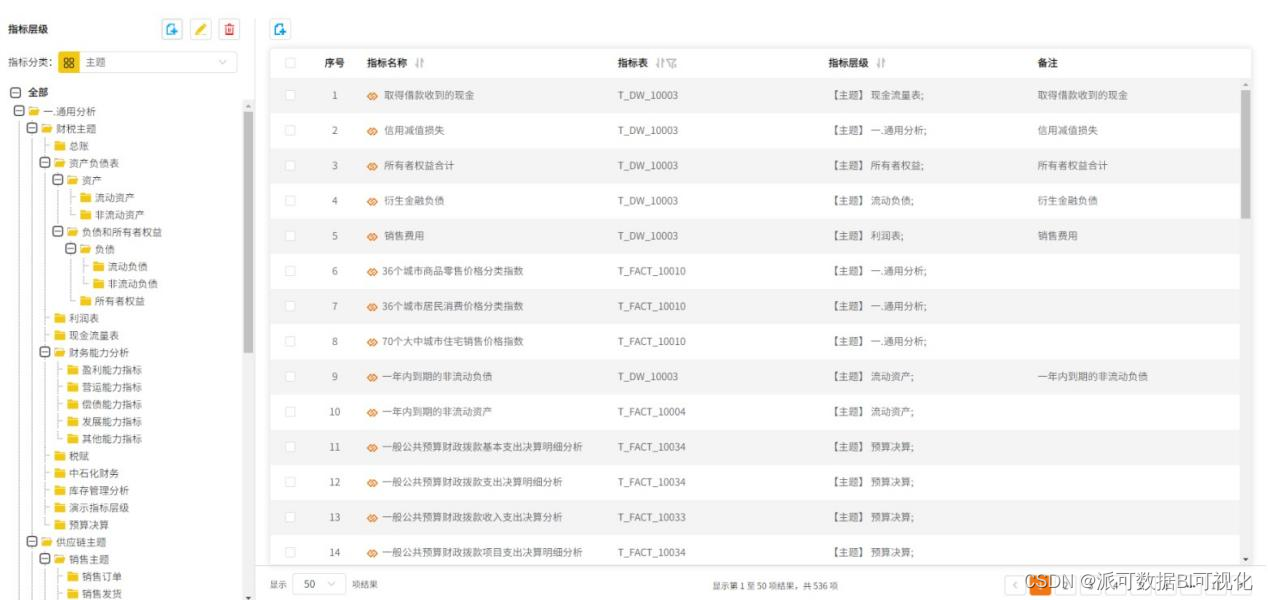Viewport: 1268px width, 600px height.
Task: Click the sort icon beside 指标名称 header
Action: pyautogui.click(x=420, y=63)
